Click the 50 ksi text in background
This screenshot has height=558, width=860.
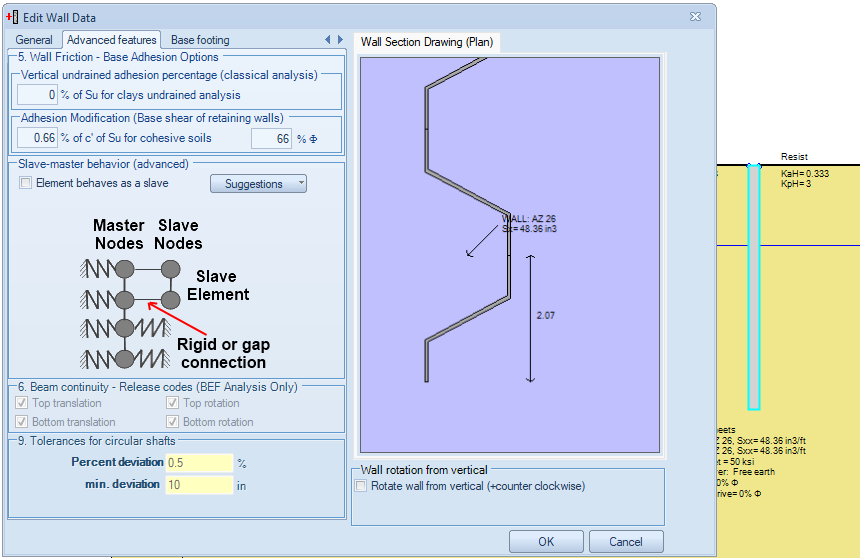[742, 461]
